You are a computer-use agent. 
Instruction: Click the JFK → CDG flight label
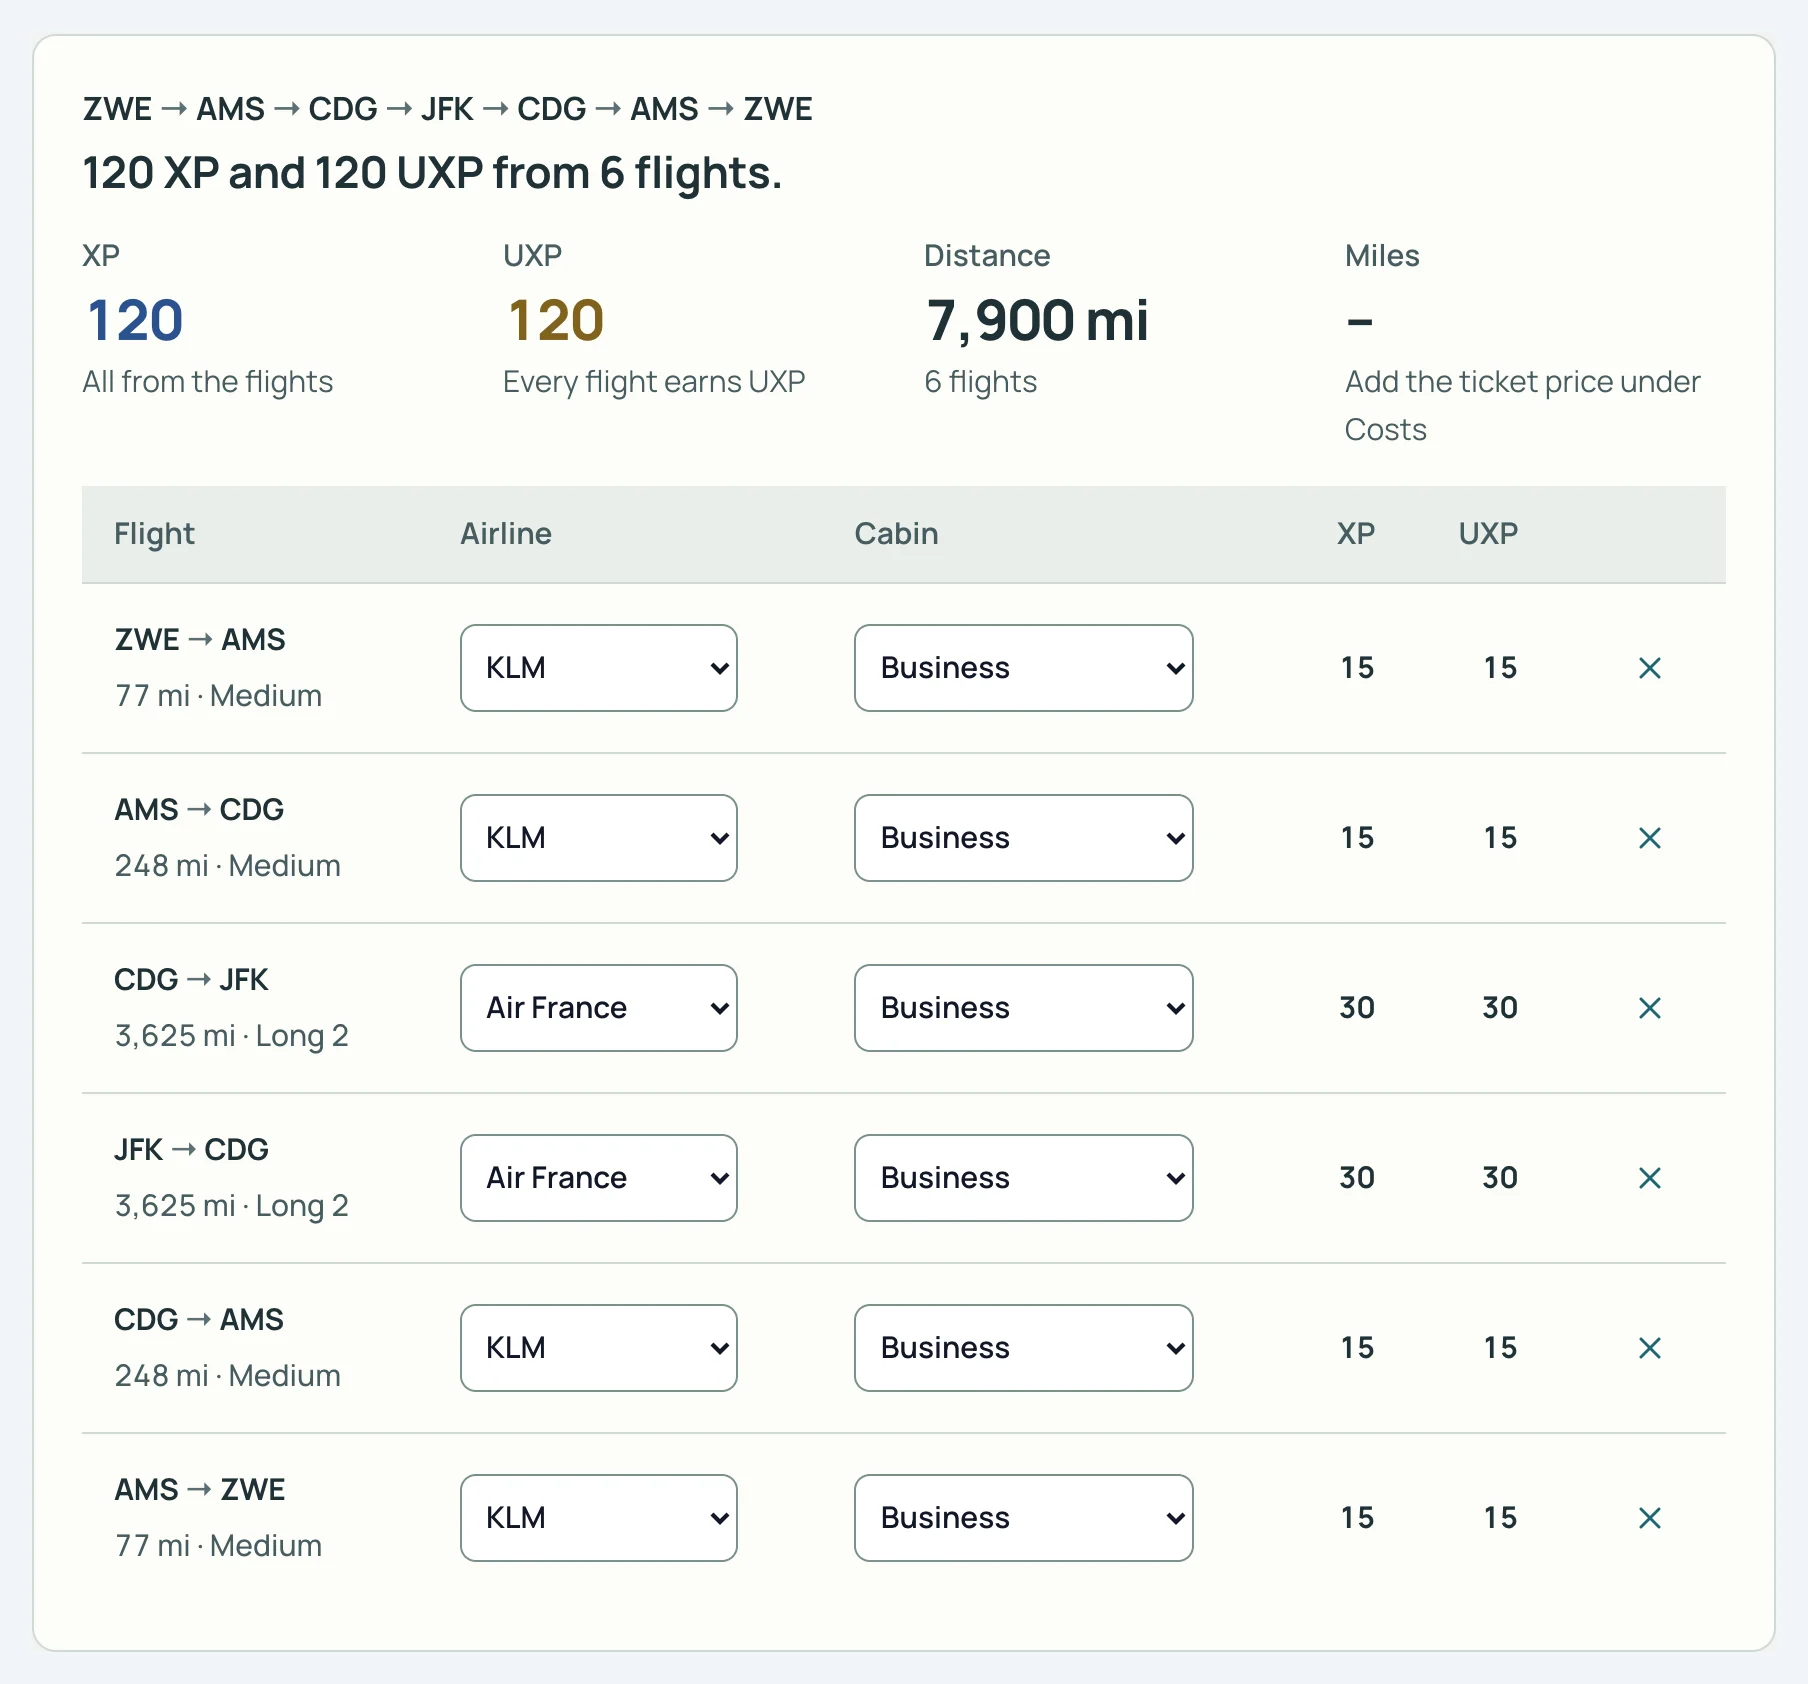192,1150
